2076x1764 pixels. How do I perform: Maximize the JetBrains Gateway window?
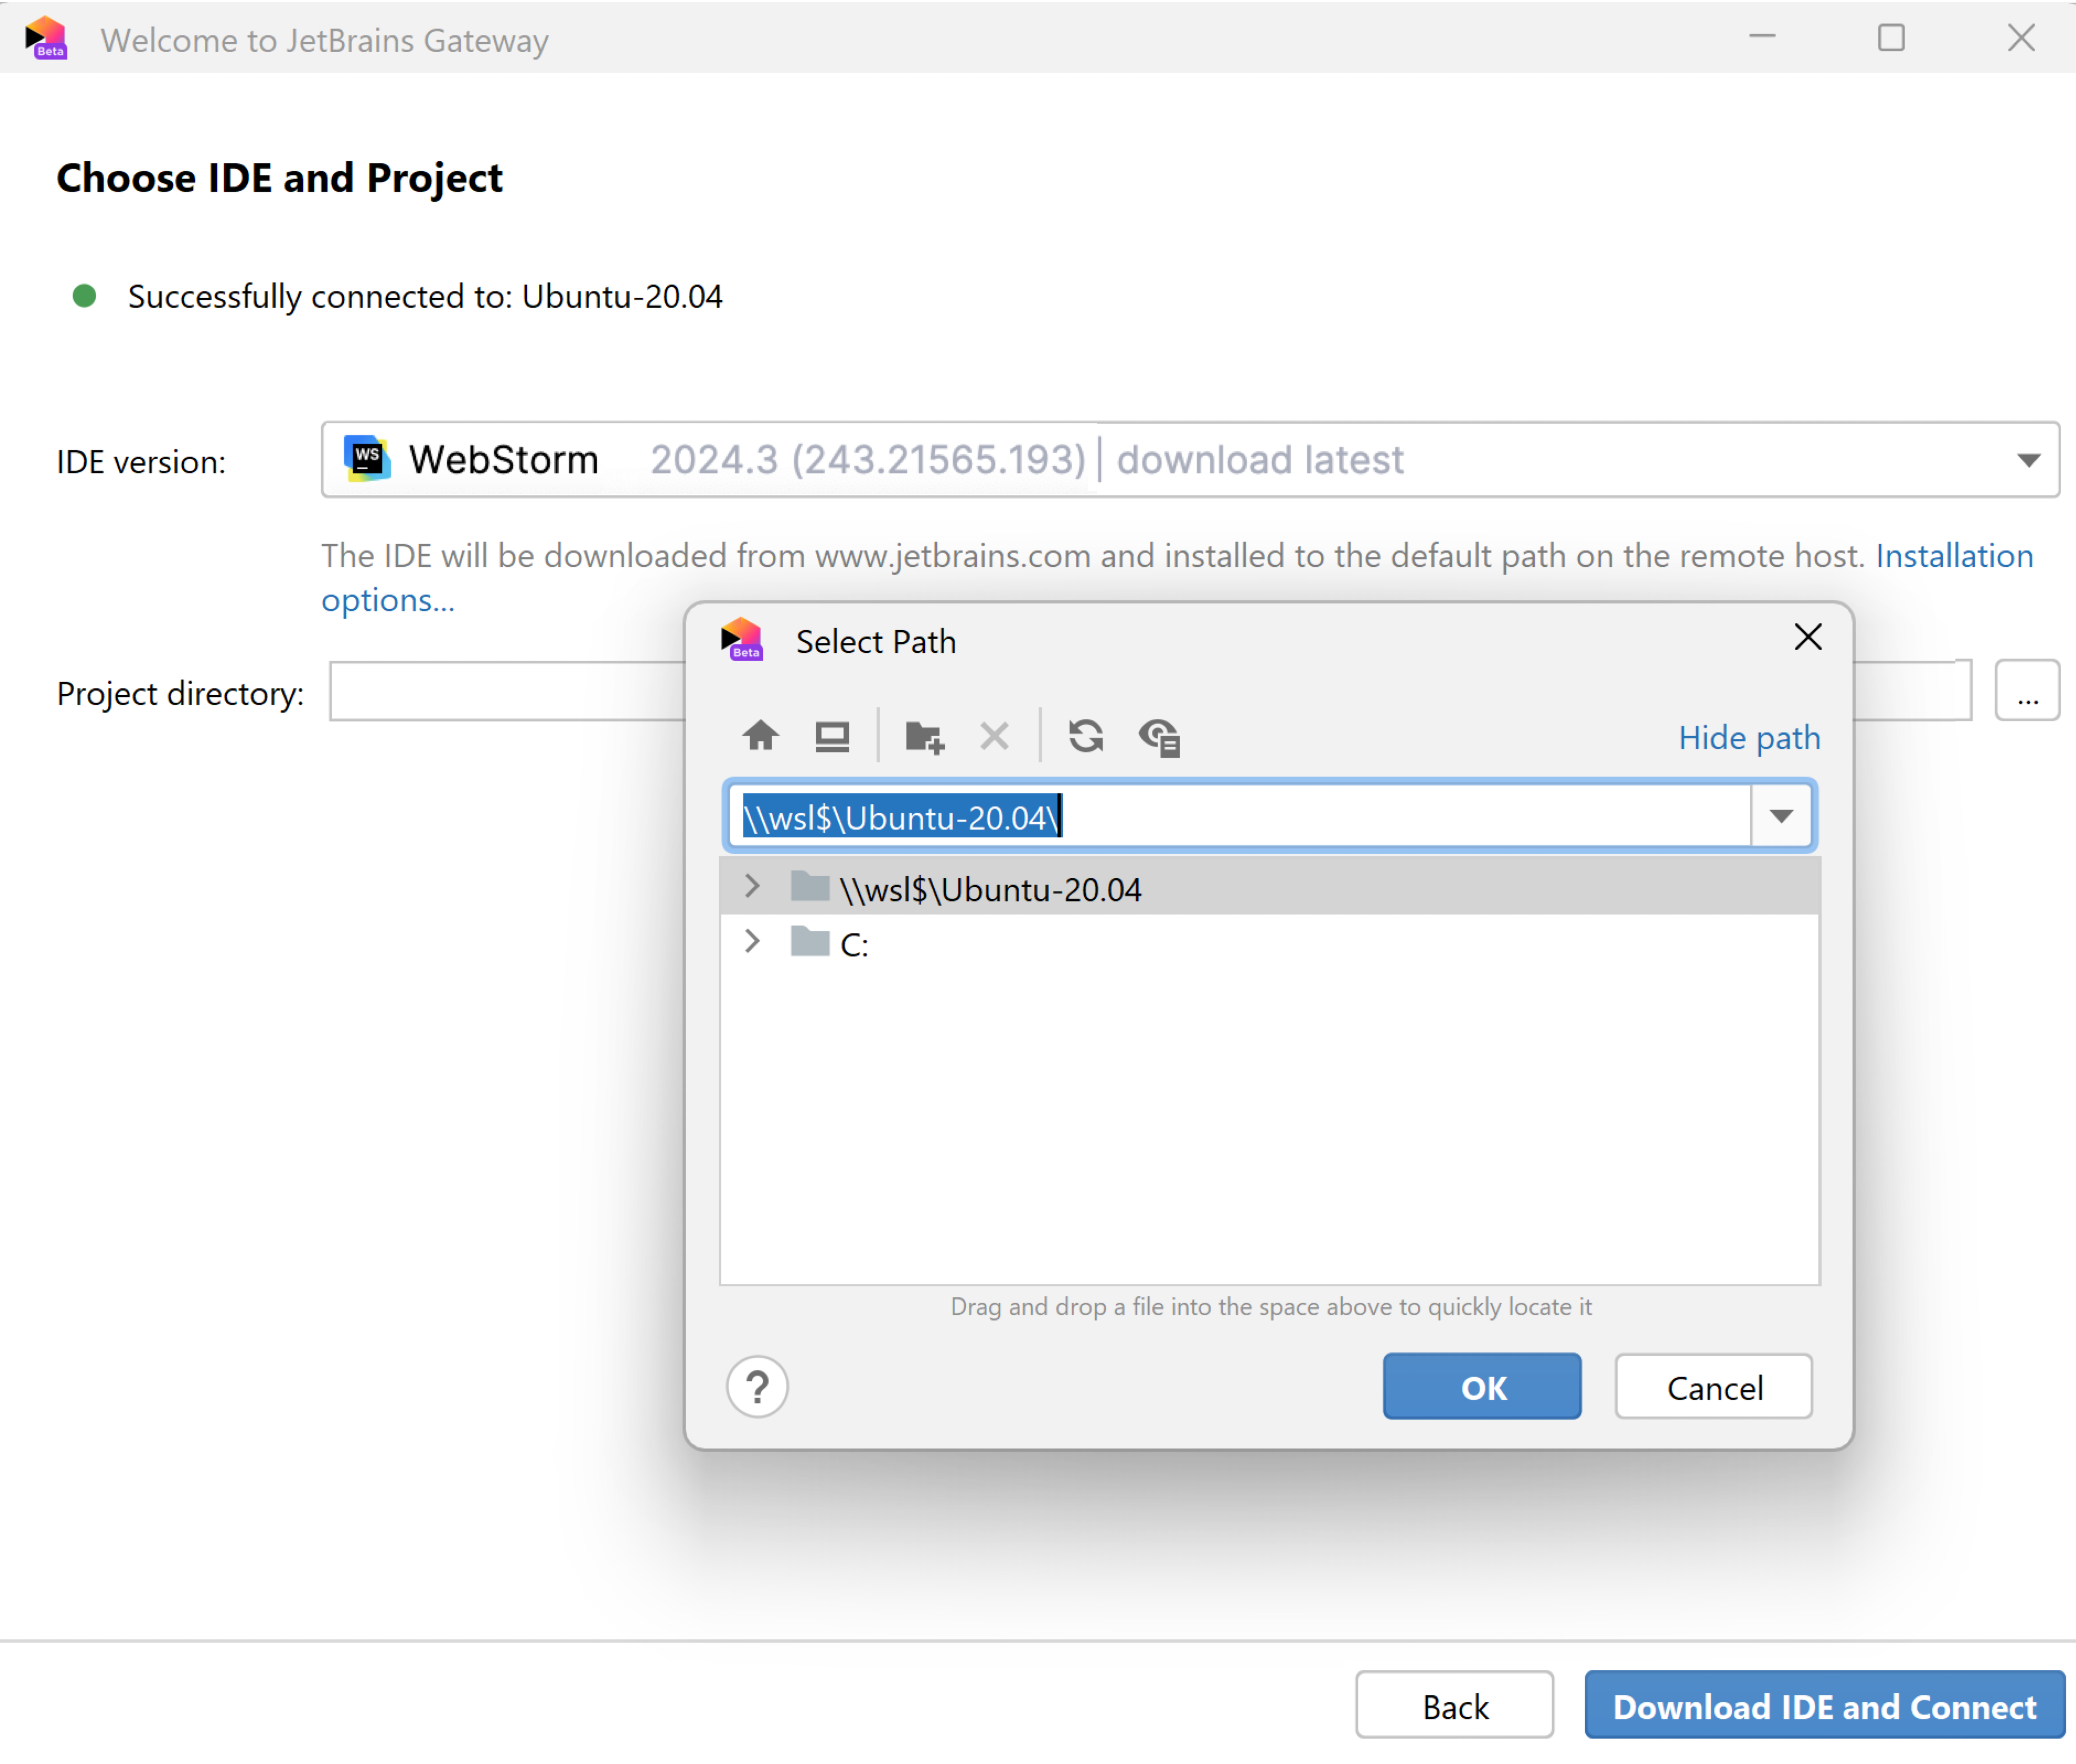[1891, 38]
